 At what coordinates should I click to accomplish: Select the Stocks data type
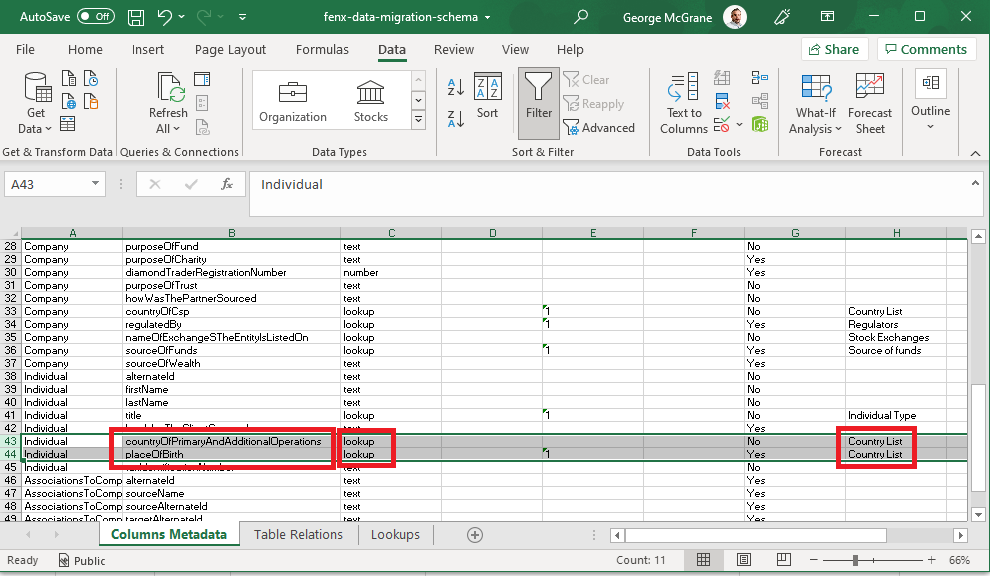point(370,102)
